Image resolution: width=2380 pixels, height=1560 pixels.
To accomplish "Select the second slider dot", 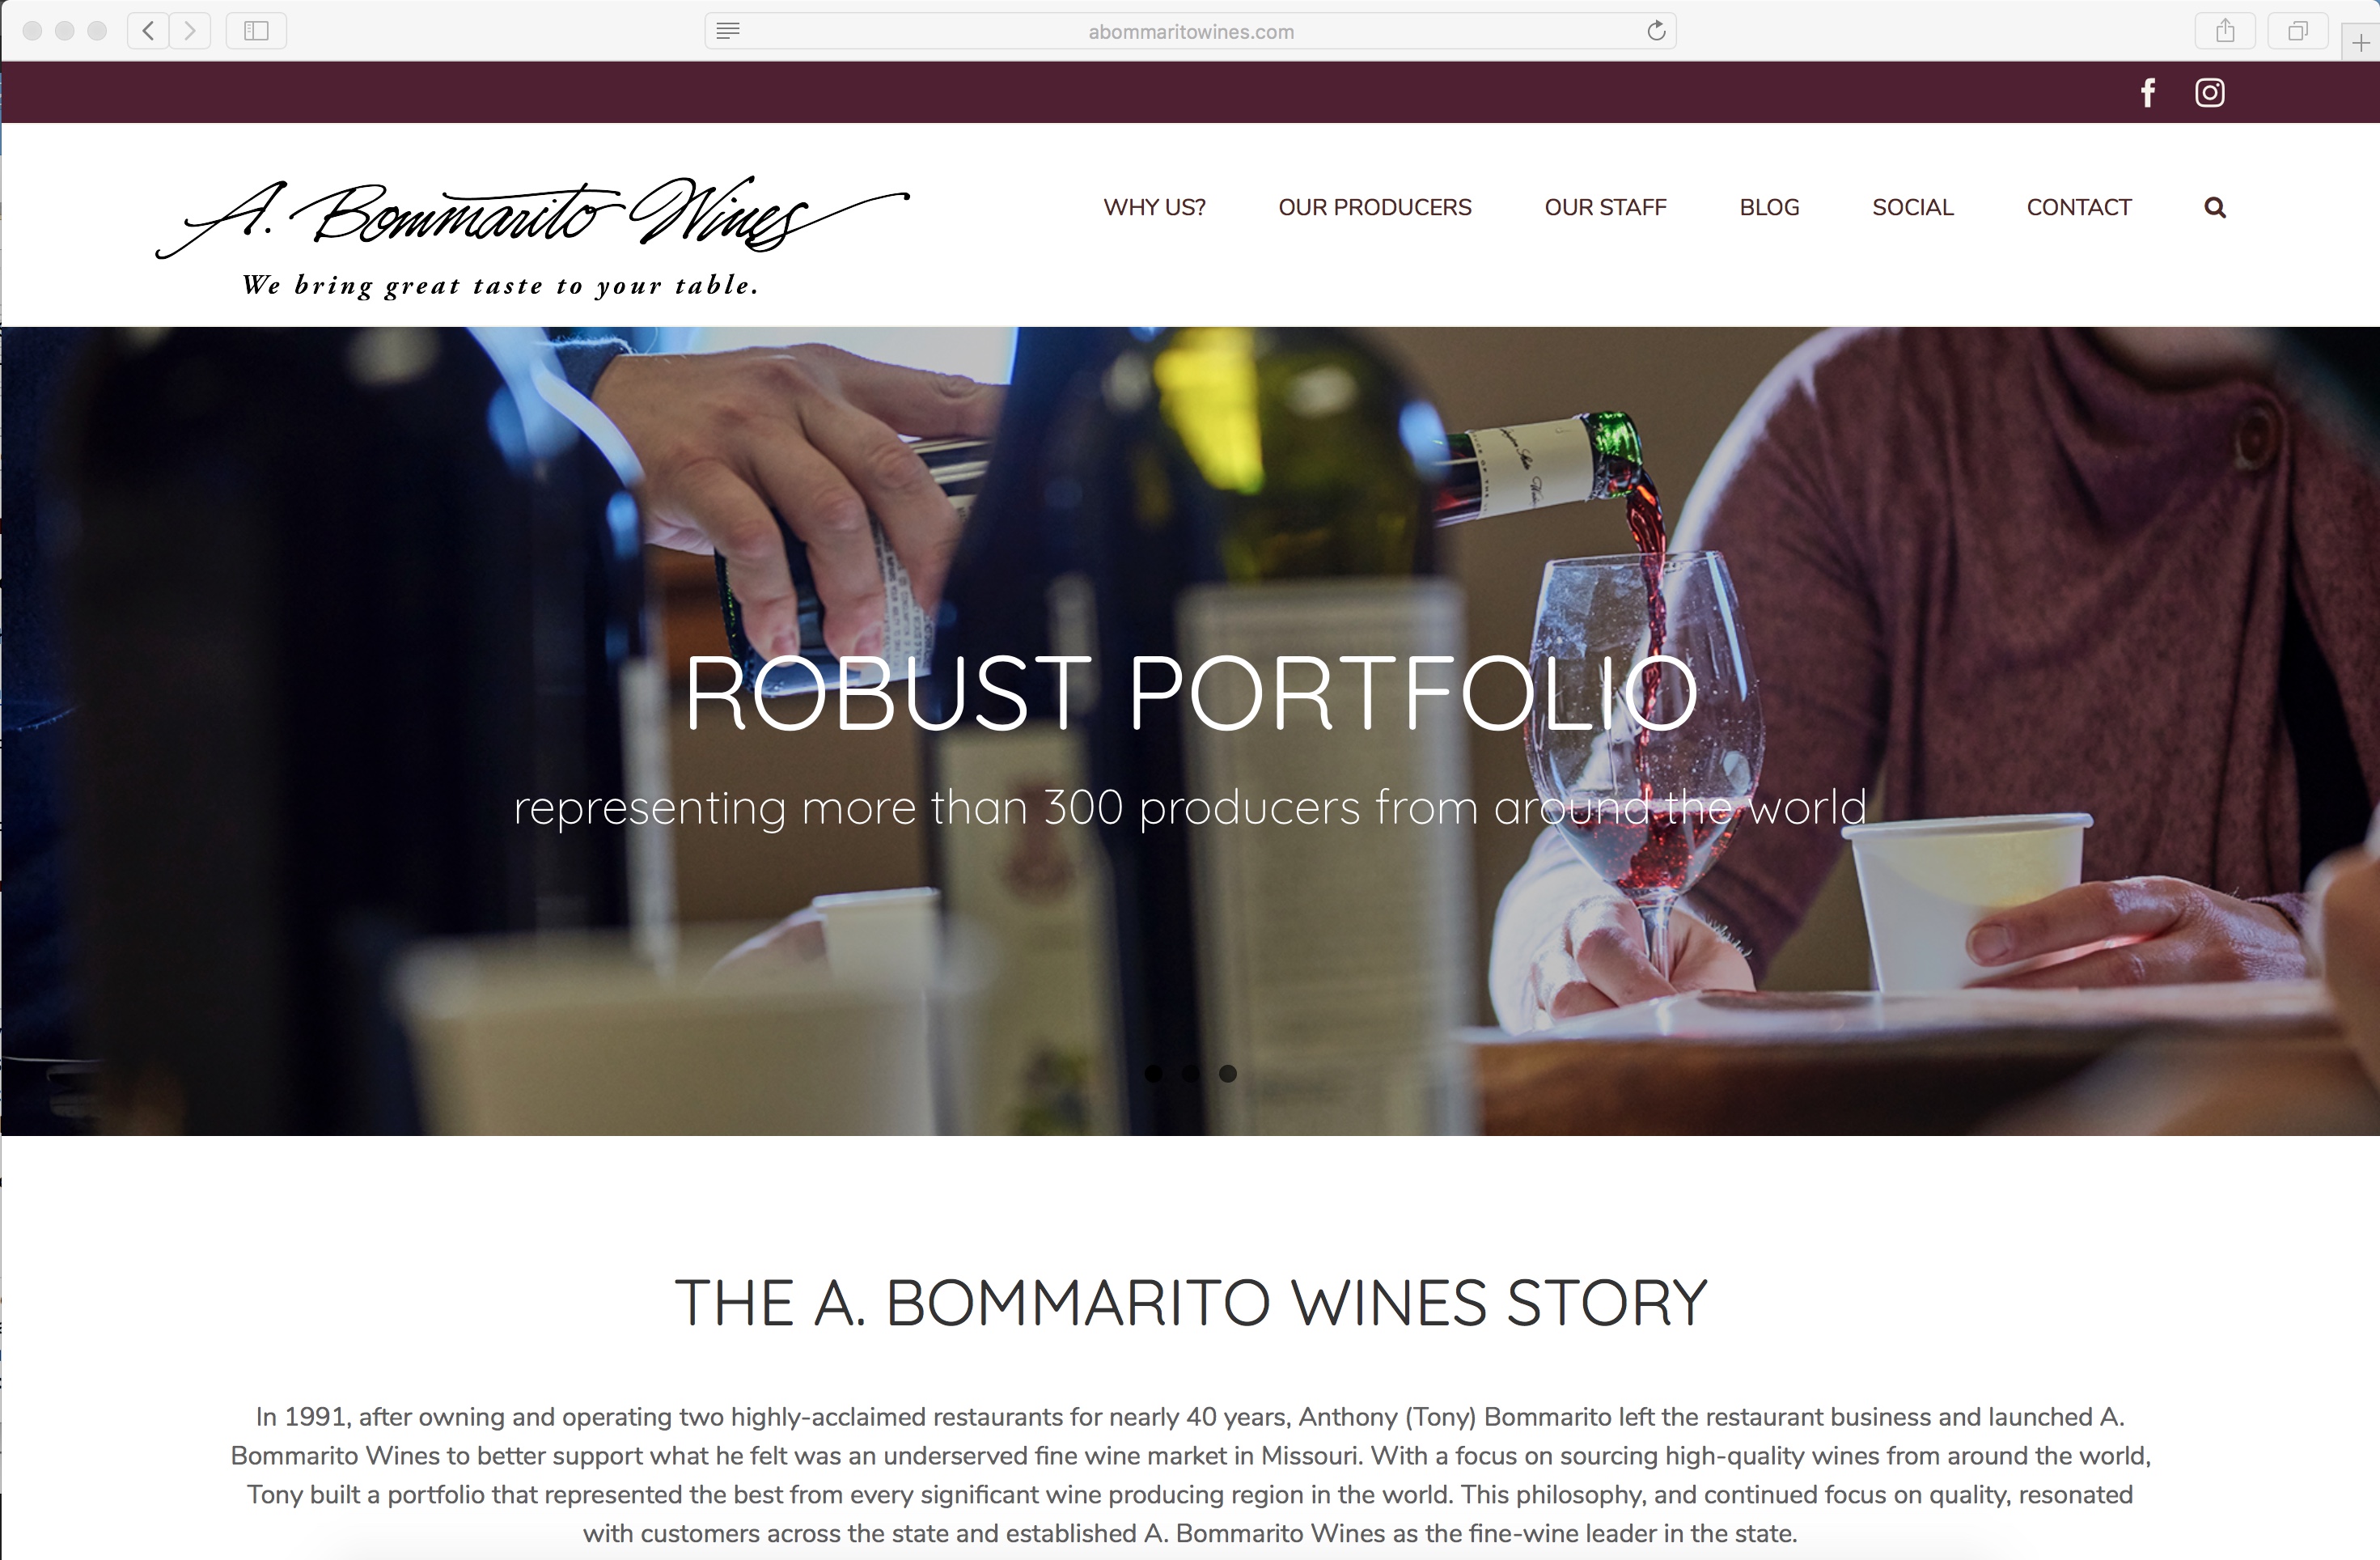I will [x=1190, y=1073].
